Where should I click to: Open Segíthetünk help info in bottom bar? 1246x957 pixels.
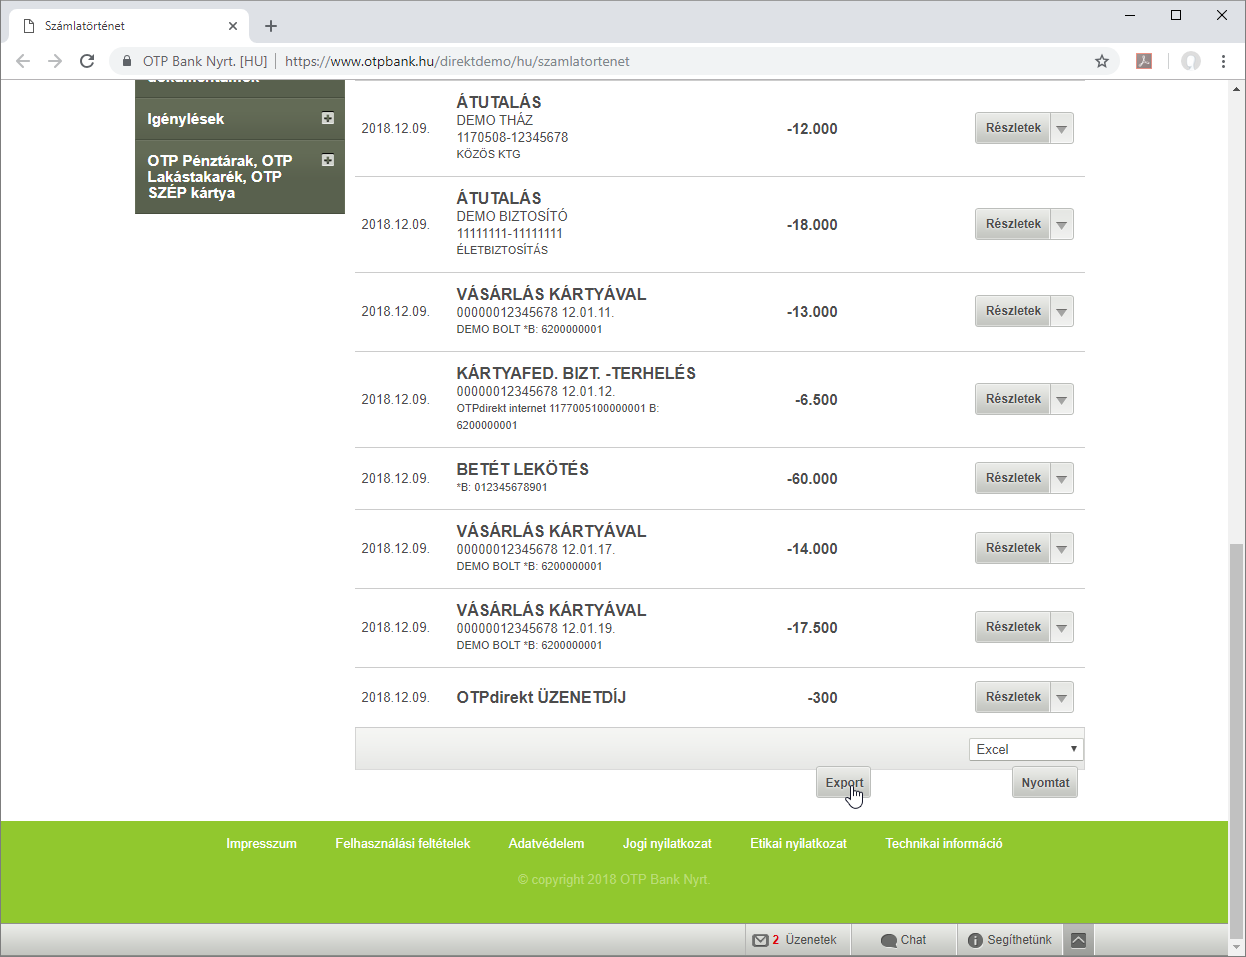(x=1010, y=940)
